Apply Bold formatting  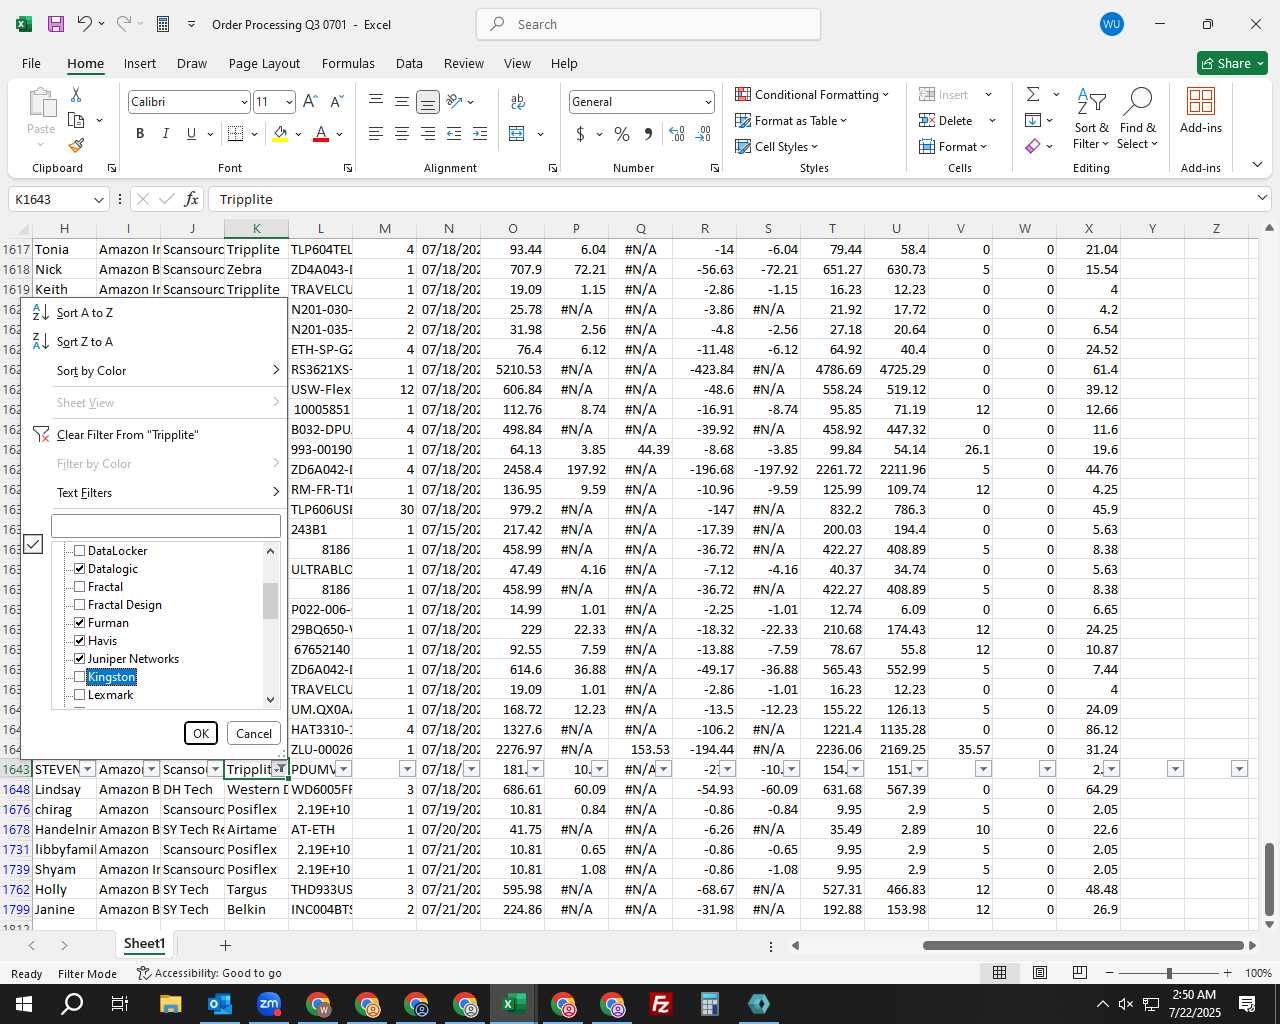[140, 134]
